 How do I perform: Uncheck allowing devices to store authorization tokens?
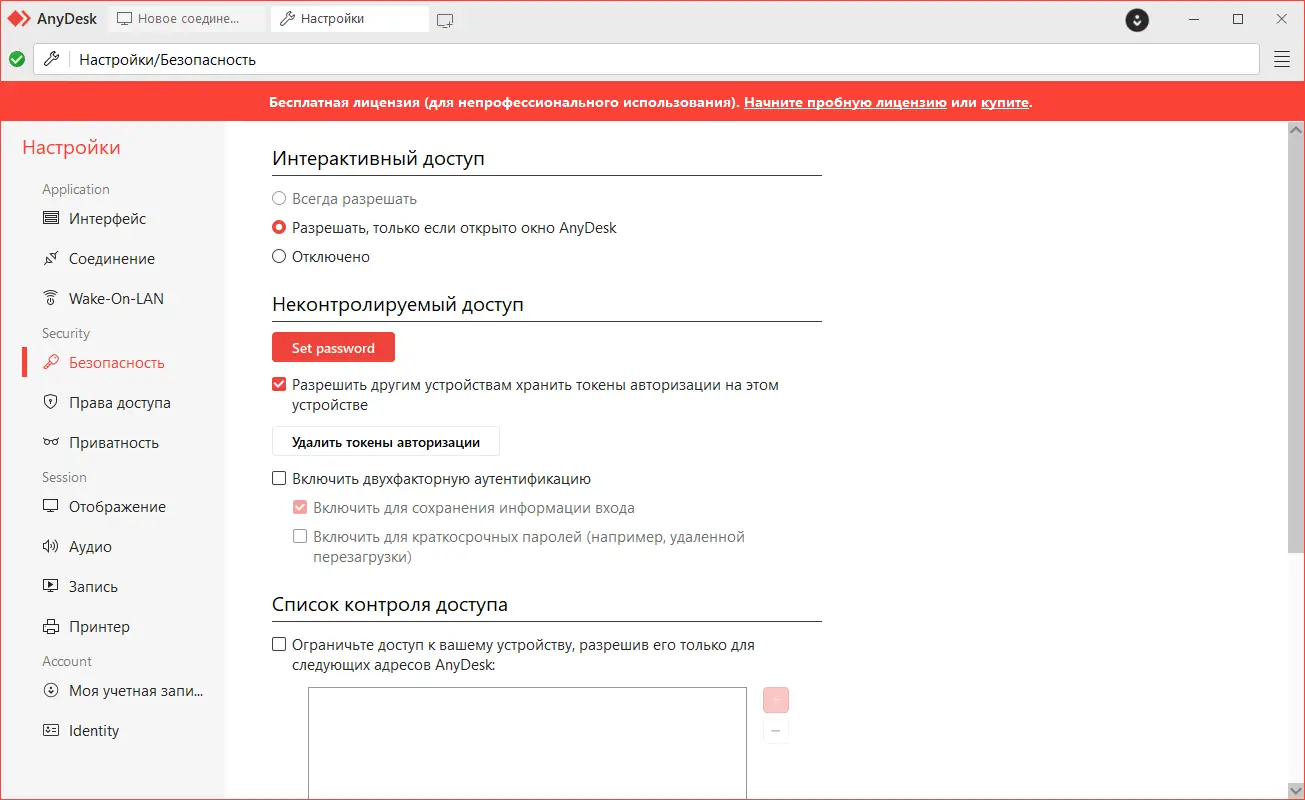click(279, 385)
